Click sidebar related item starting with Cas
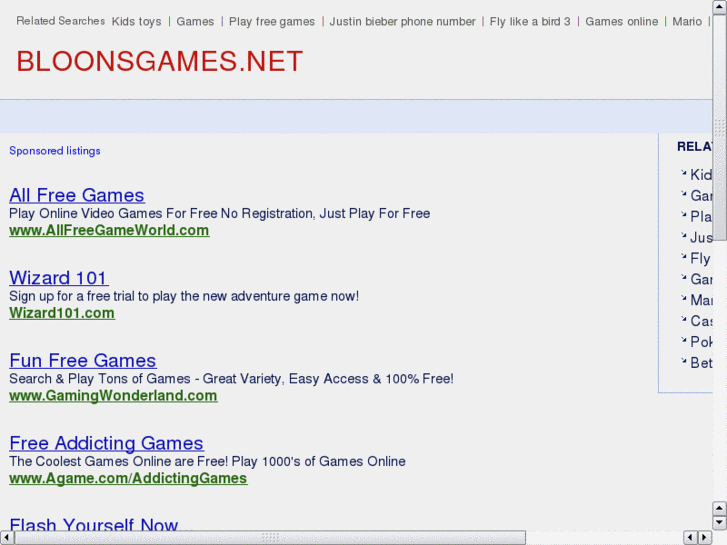The width and height of the screenshot is (727, 545). 701,321
